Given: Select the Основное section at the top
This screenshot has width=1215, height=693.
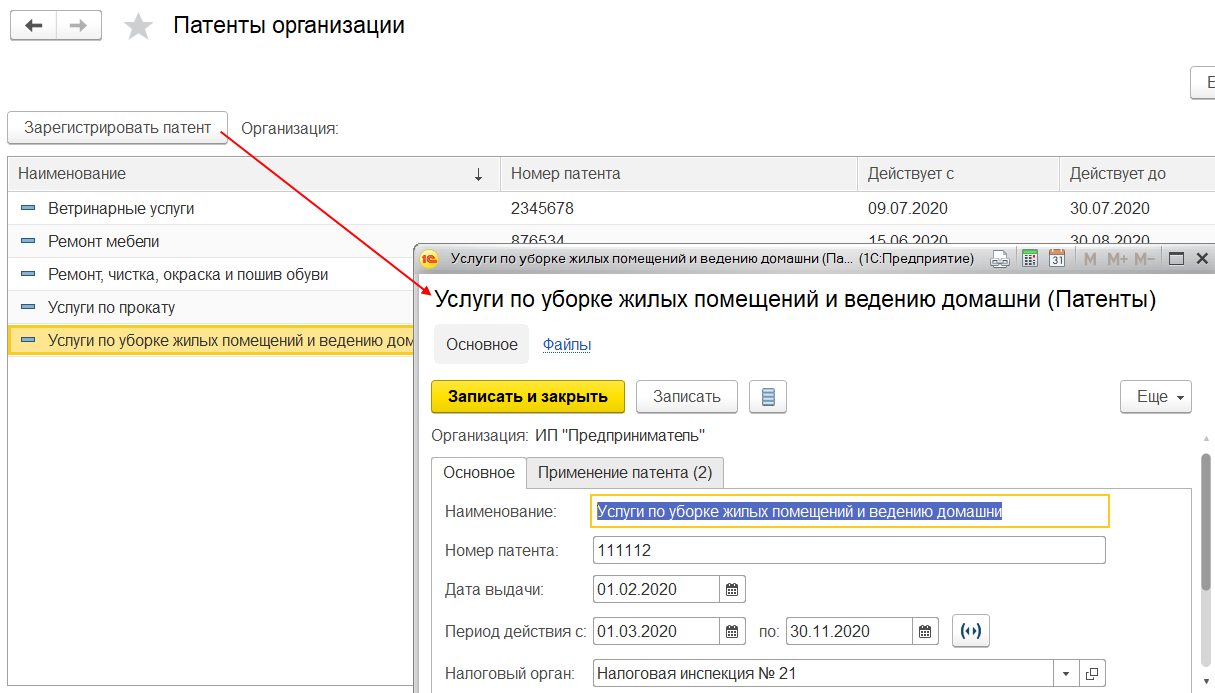Looking at the screenshot, I should pos(482,345).
